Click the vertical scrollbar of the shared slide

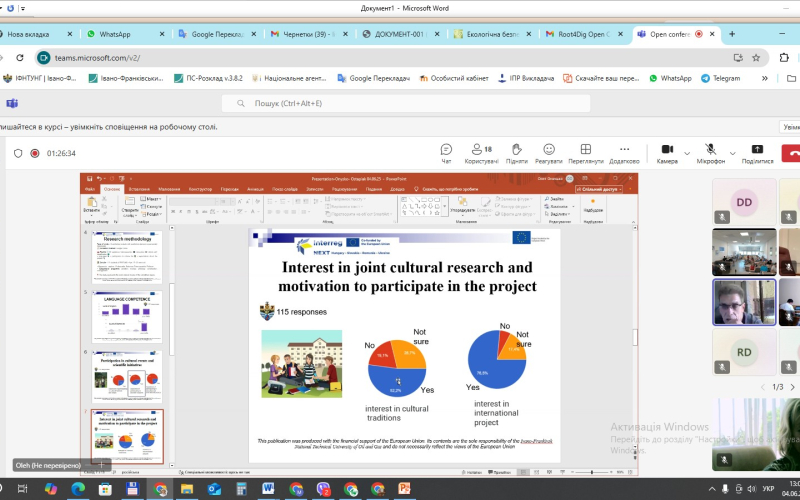[635, 338]
